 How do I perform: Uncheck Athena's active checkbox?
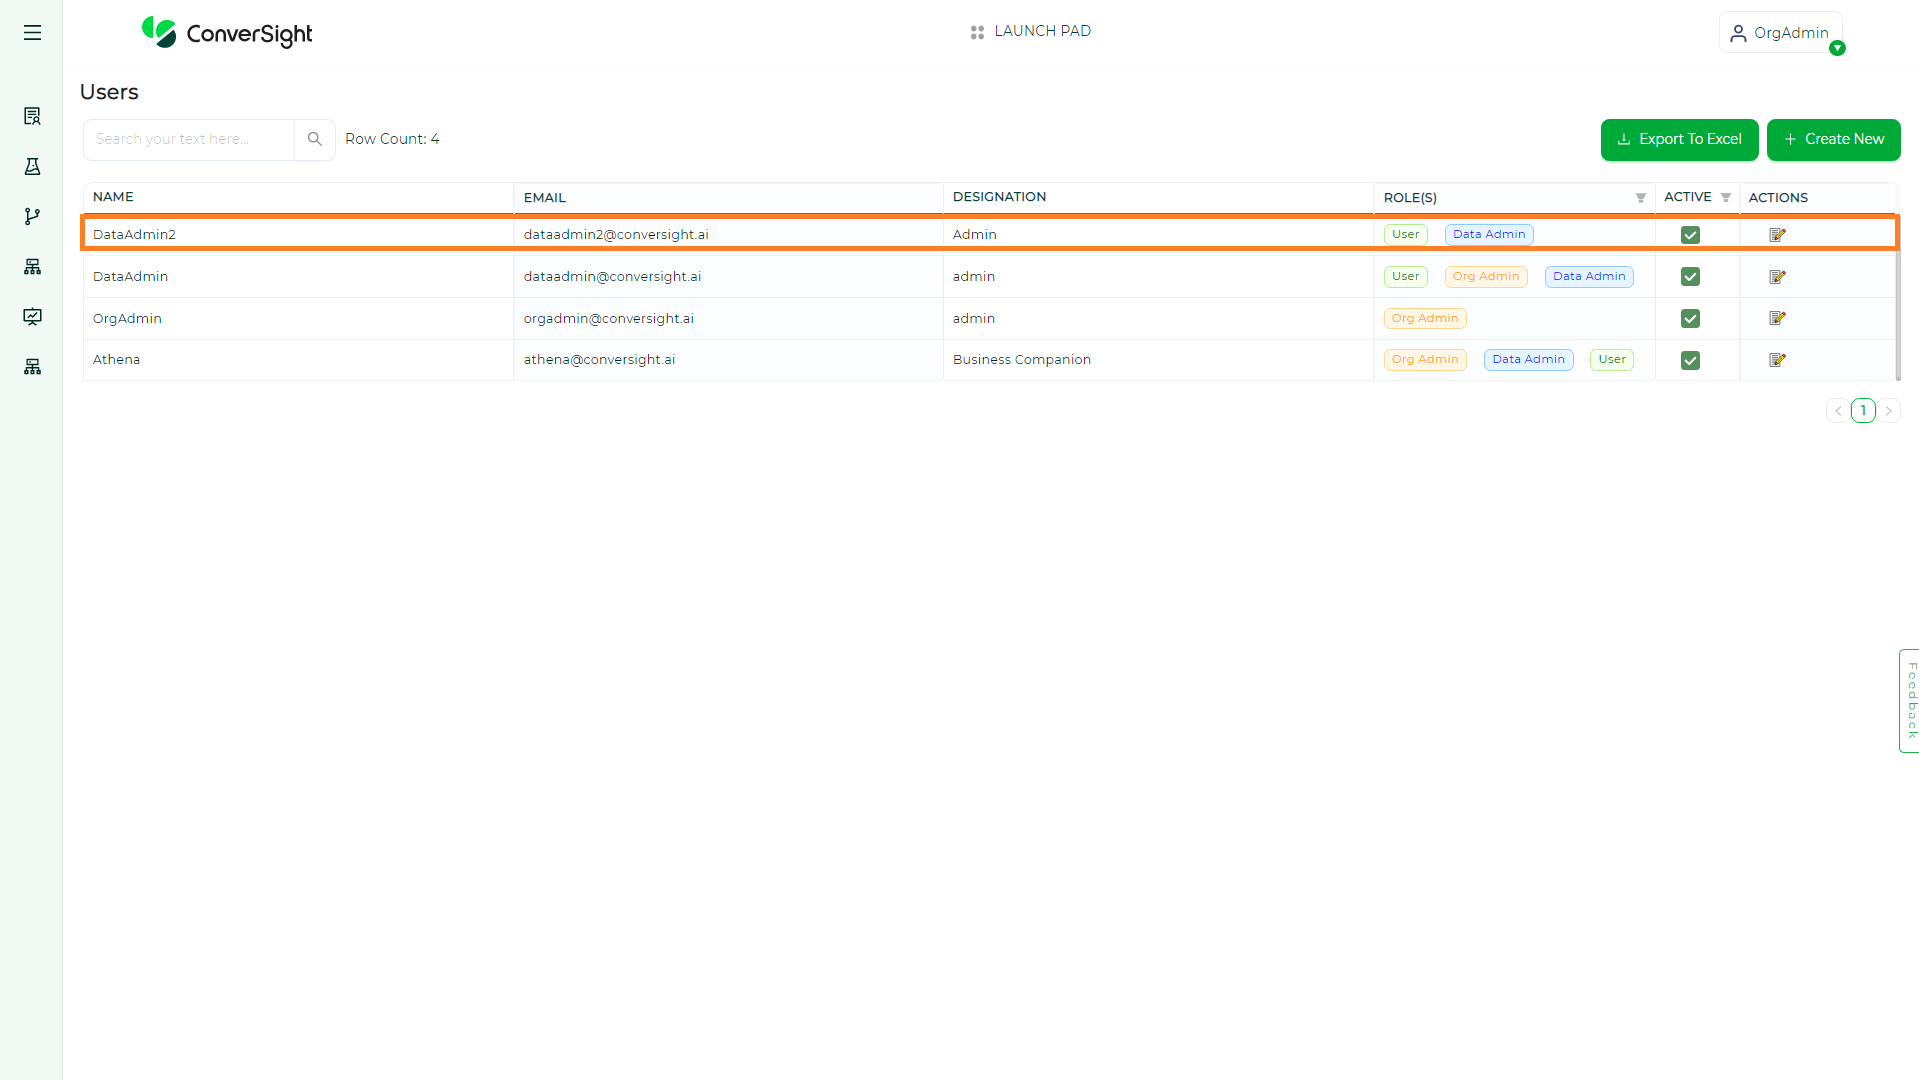tap(1690, 359)
